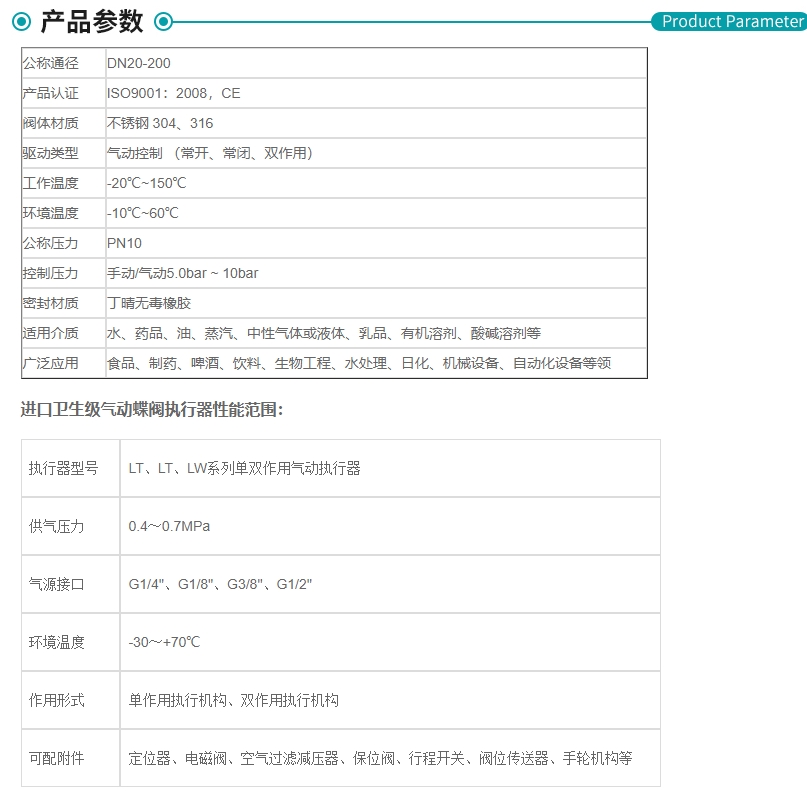Click the 作用形式 label

point(56,700)
